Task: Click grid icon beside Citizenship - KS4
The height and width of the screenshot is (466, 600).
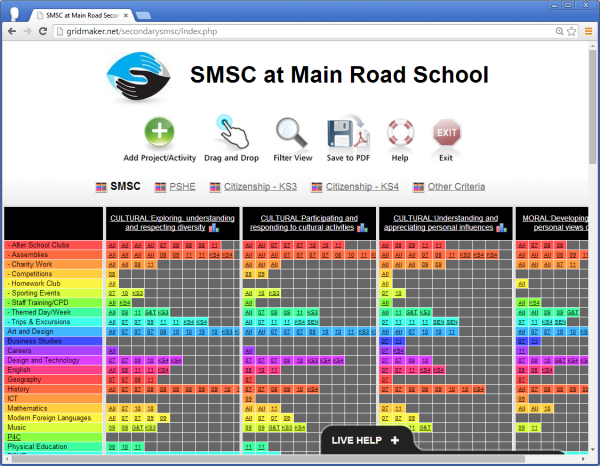Action: pos(316,187)
